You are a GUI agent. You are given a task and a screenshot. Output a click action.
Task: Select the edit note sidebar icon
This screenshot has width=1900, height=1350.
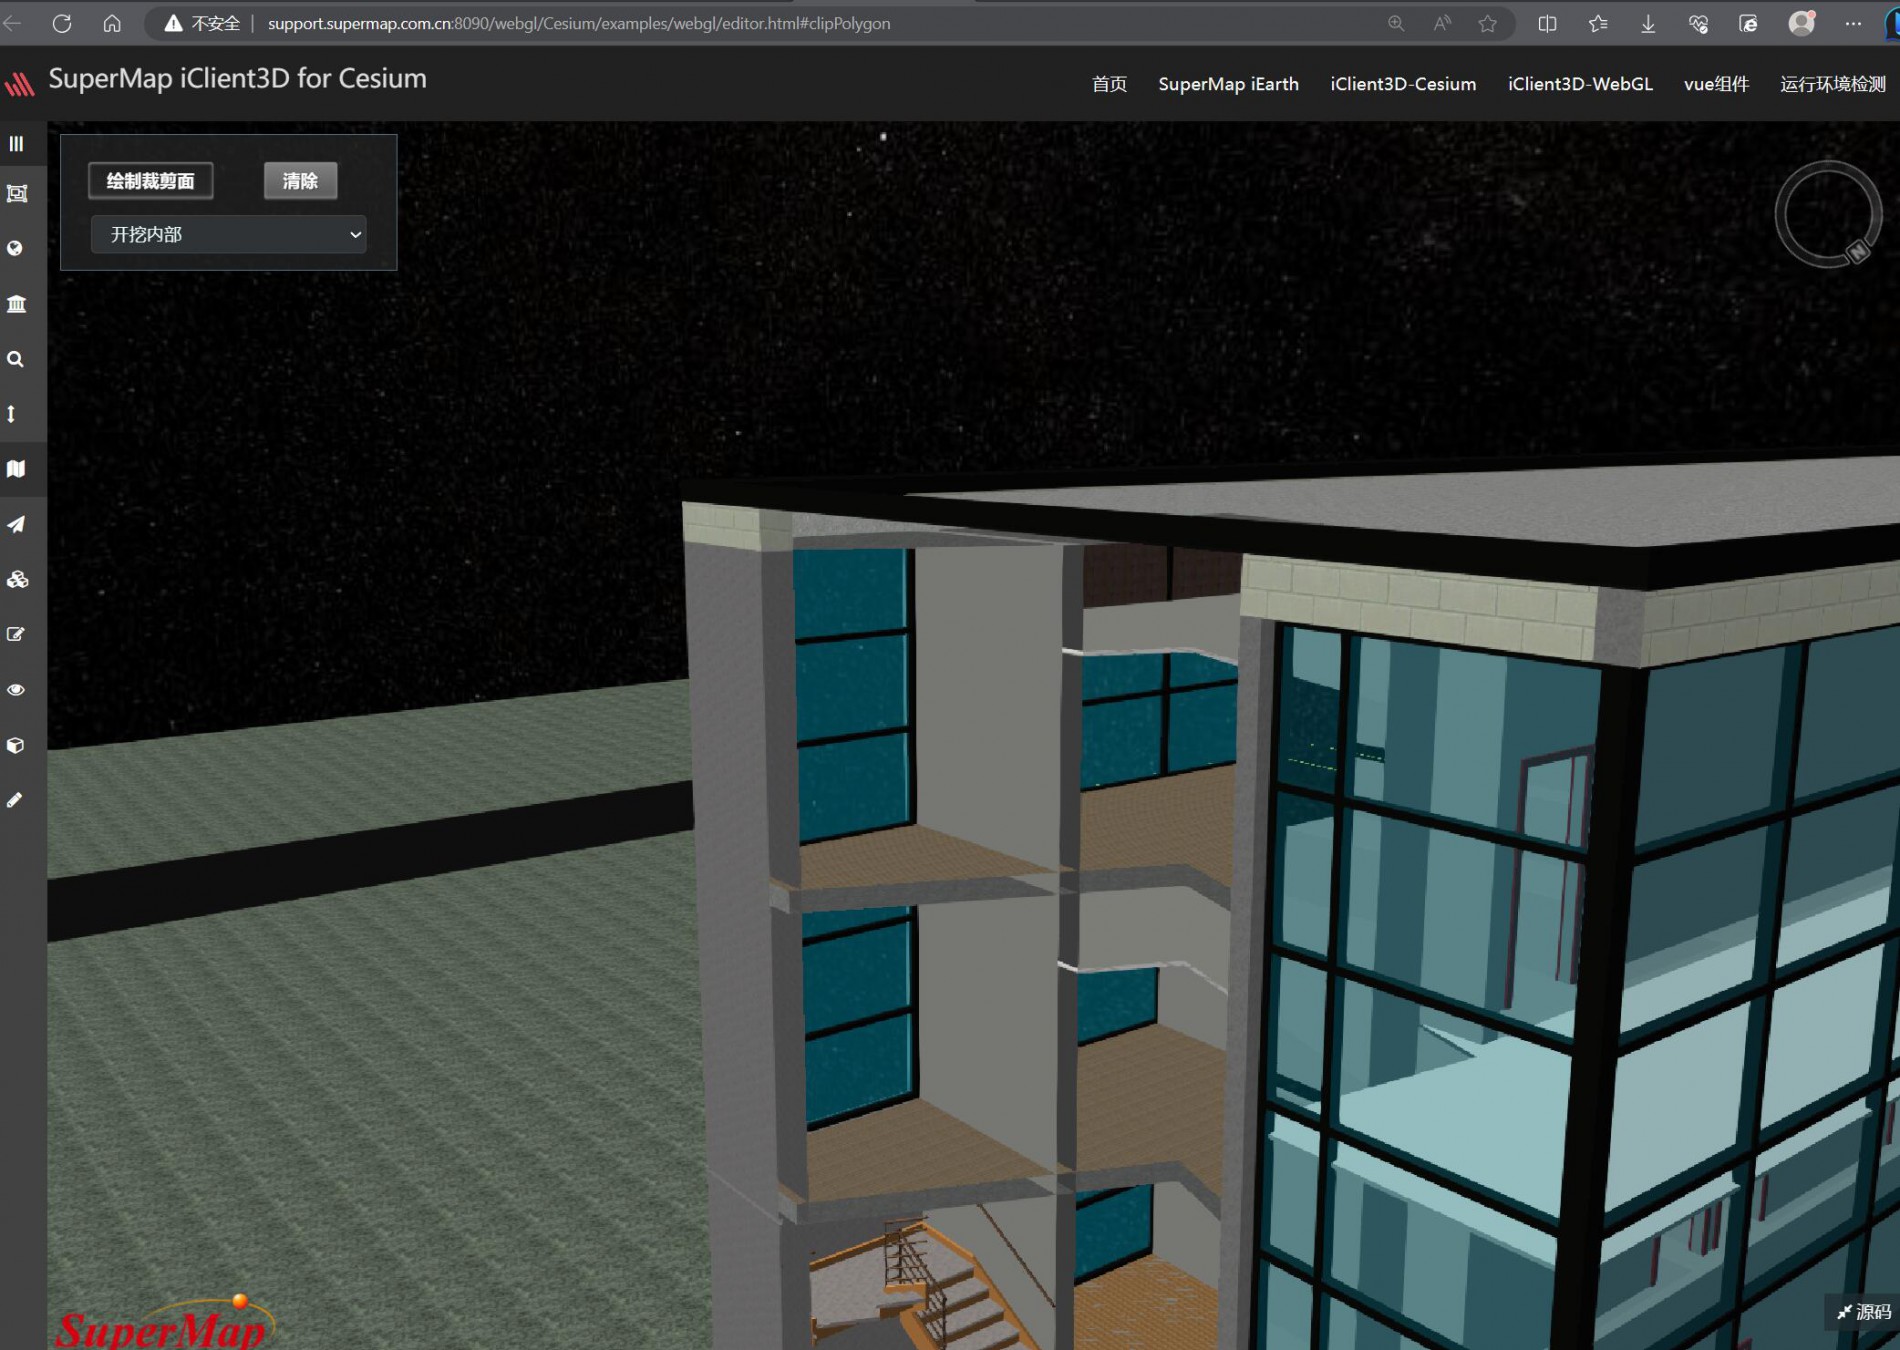click(16, 634)
